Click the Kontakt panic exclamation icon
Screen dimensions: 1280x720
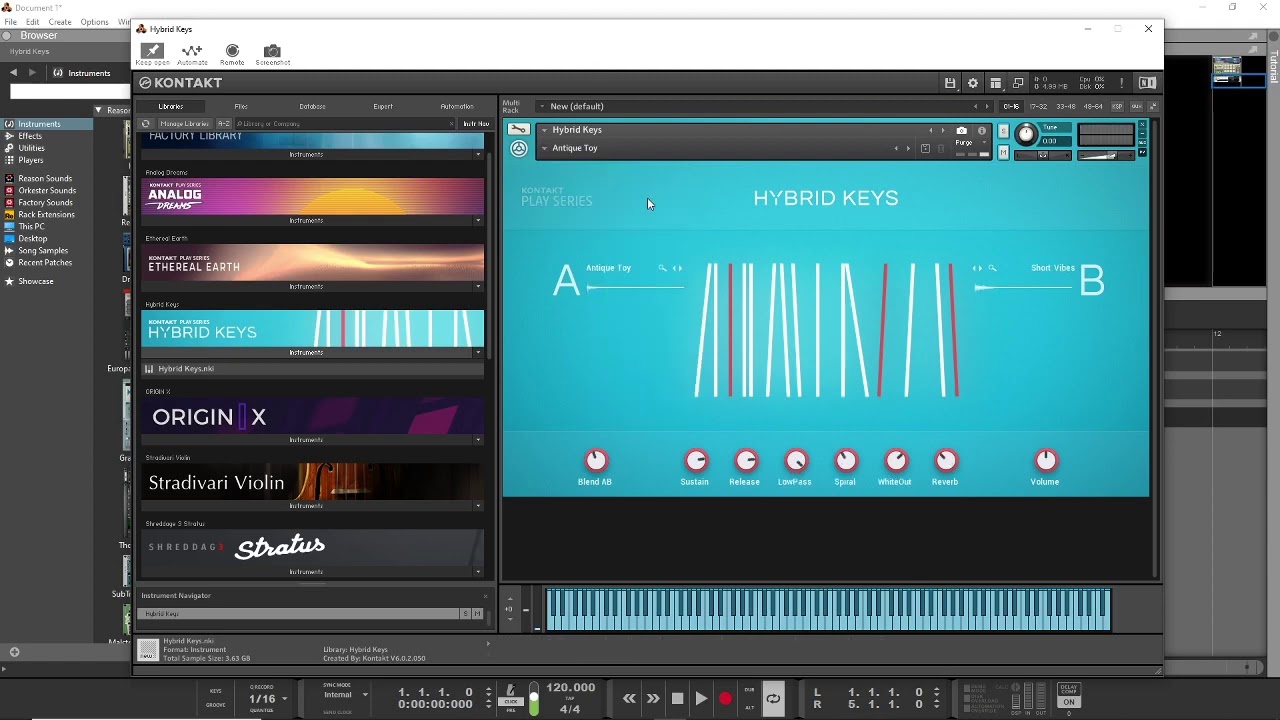(x=1122, y=83)
